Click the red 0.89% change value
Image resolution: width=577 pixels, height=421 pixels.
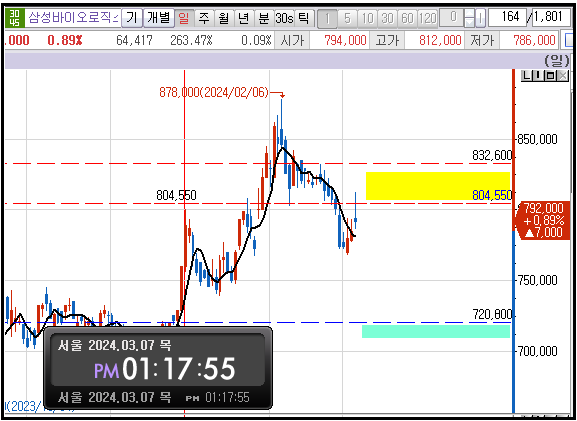(x=65, y=40)
